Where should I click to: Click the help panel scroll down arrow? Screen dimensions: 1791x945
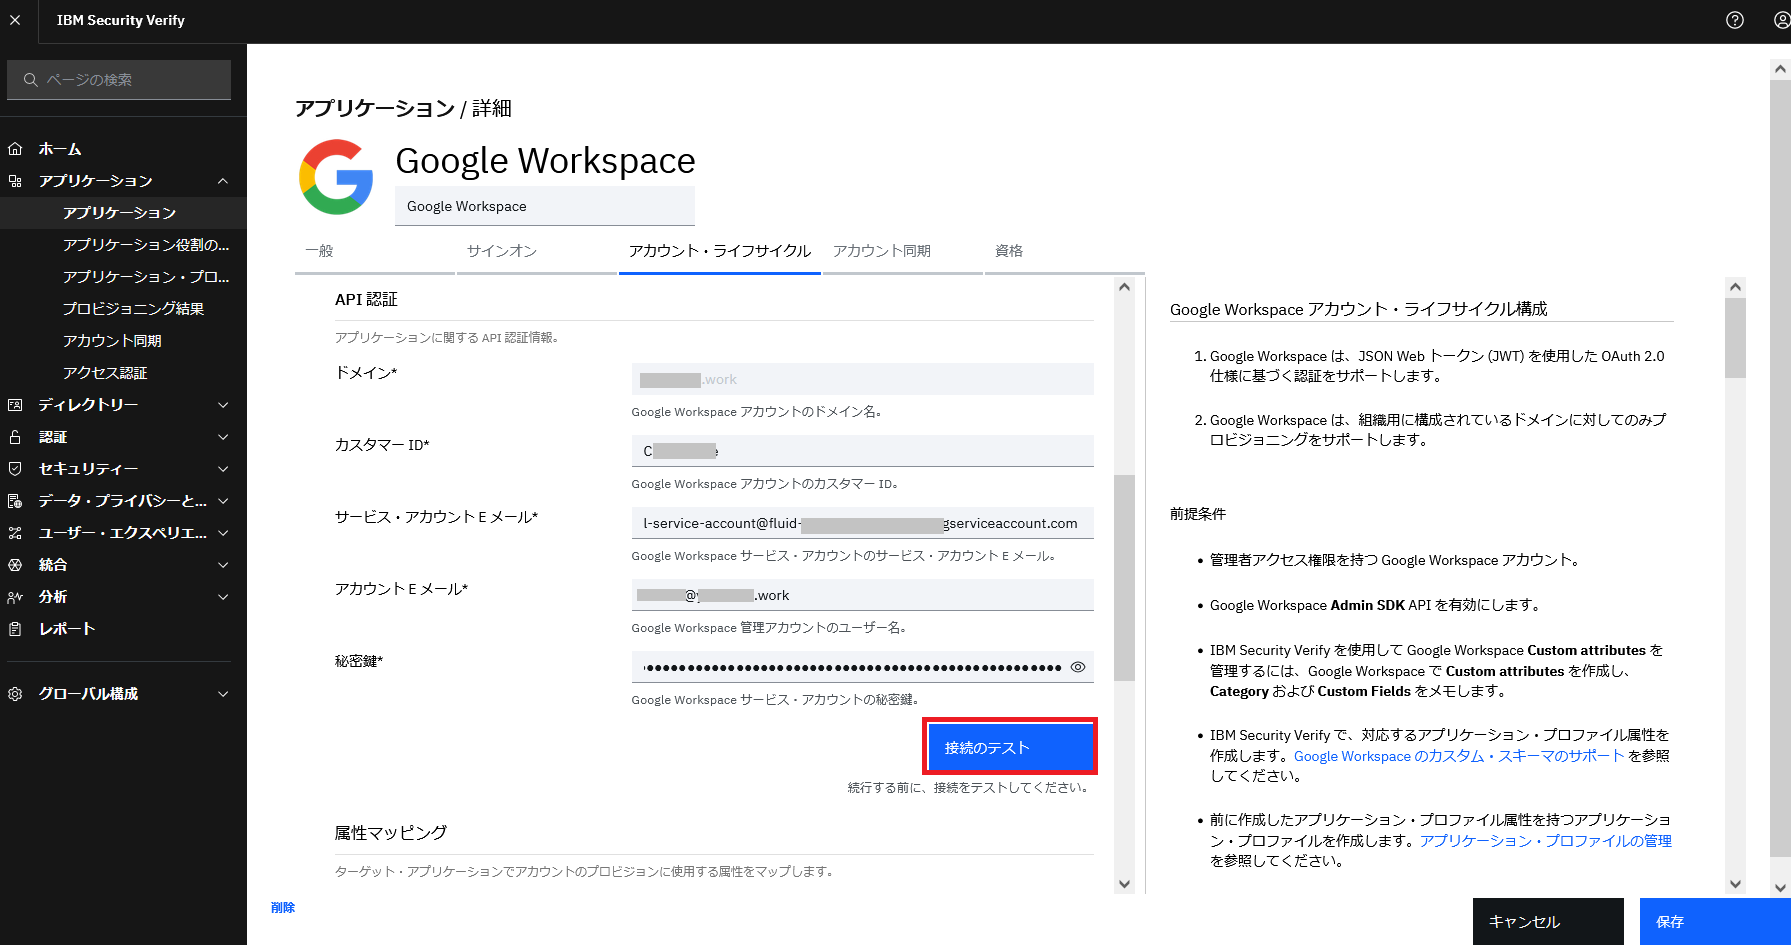pyautogui.click(x=1735, y=884)
